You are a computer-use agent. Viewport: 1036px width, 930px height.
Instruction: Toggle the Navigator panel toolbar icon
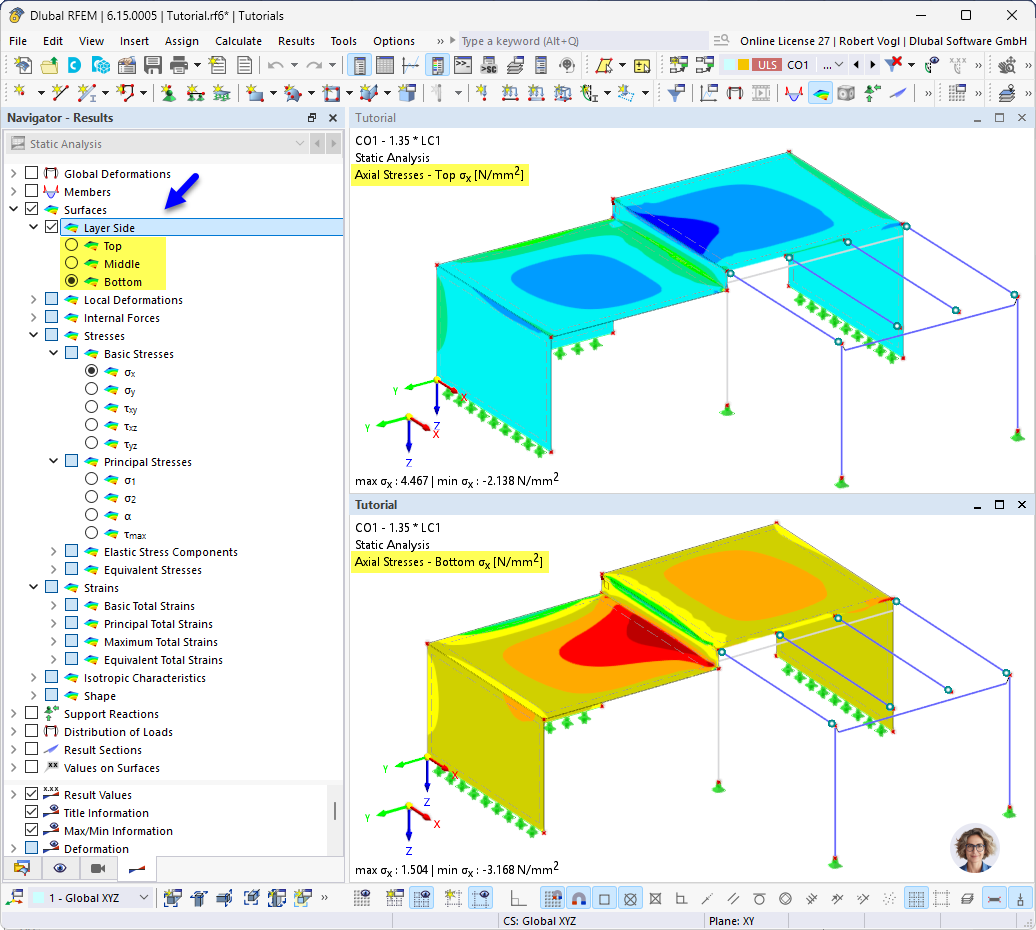359,65
